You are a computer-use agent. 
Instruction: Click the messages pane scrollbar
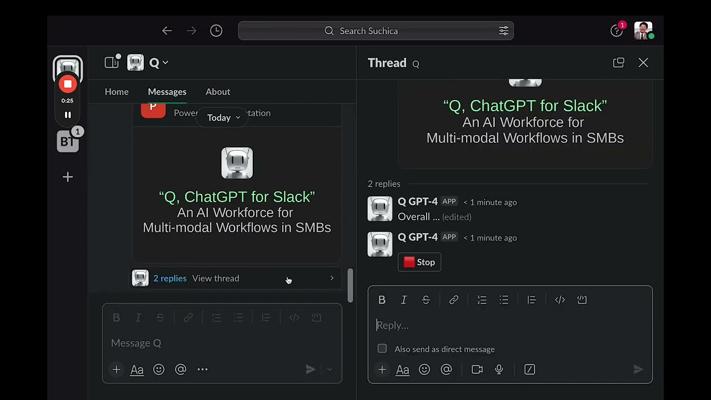pos(350,285)
